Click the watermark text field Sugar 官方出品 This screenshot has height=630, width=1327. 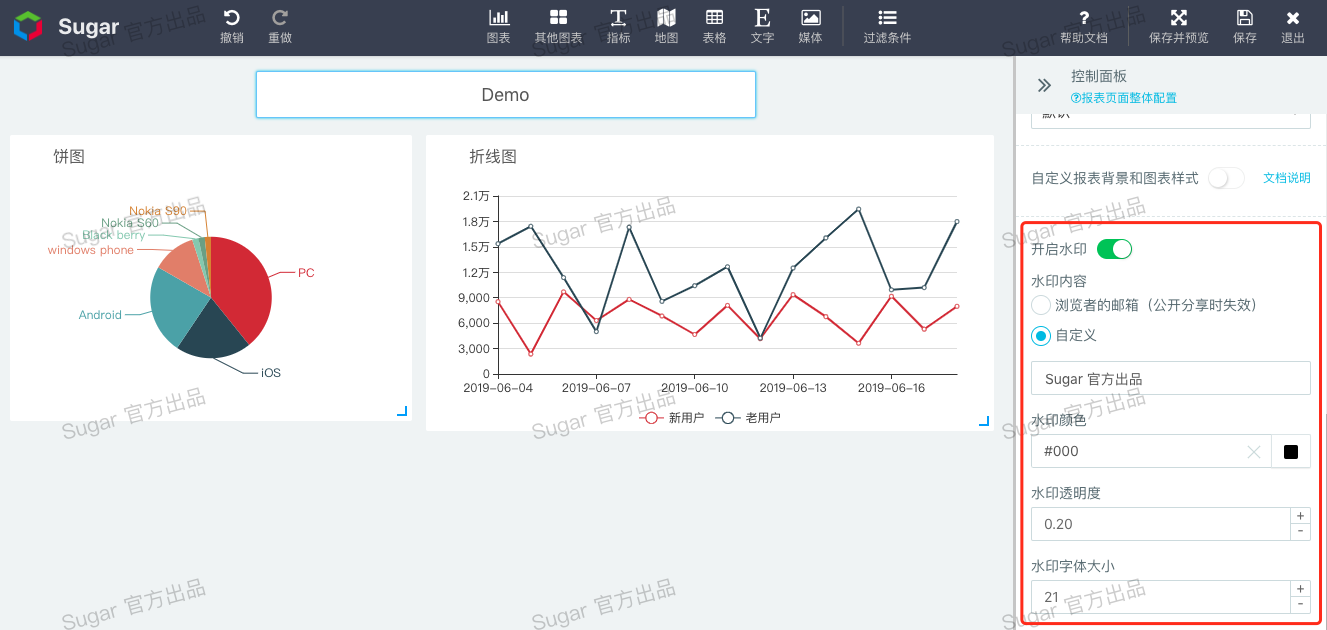pos(1170,378)
